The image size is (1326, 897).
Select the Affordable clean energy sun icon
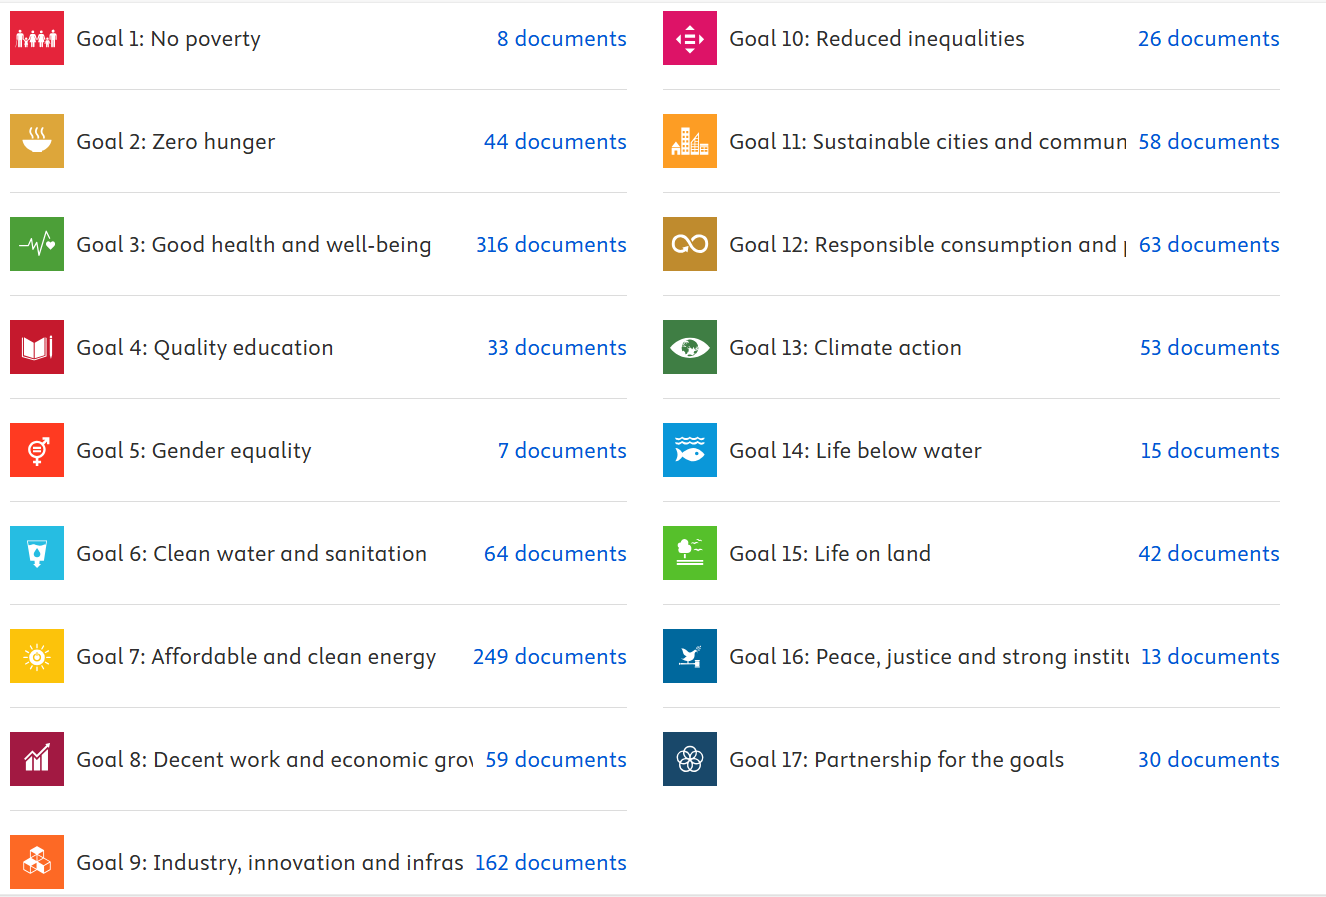[x=37, y=656]
